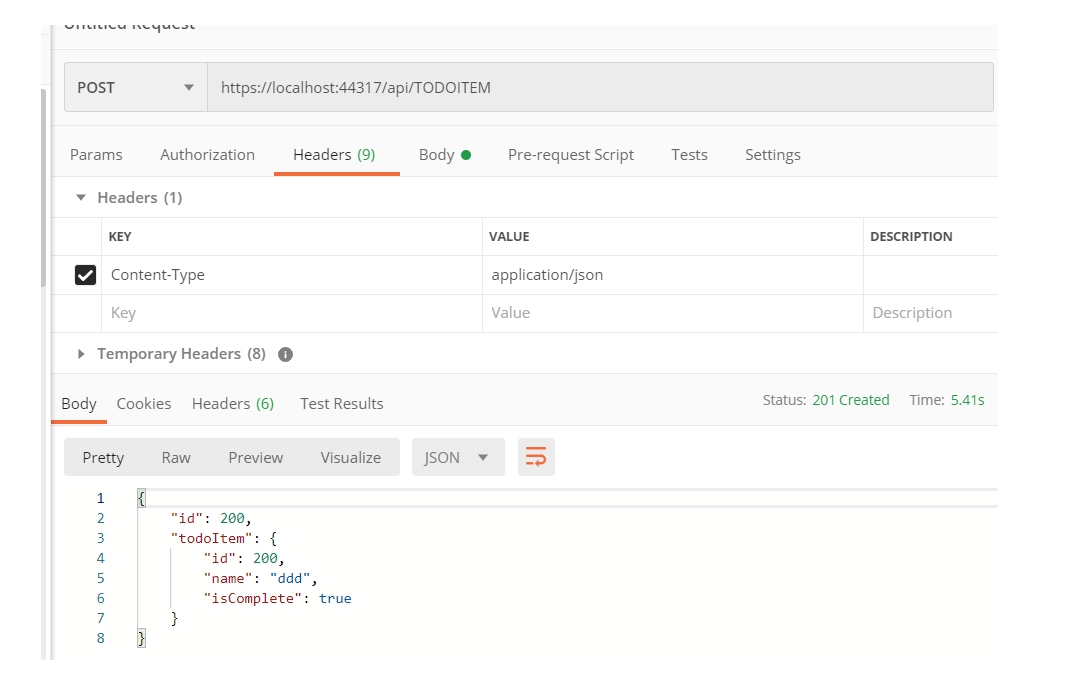Expand the Temporary Headers (8) section
The image size is (1075, 686).
point(81,354)
